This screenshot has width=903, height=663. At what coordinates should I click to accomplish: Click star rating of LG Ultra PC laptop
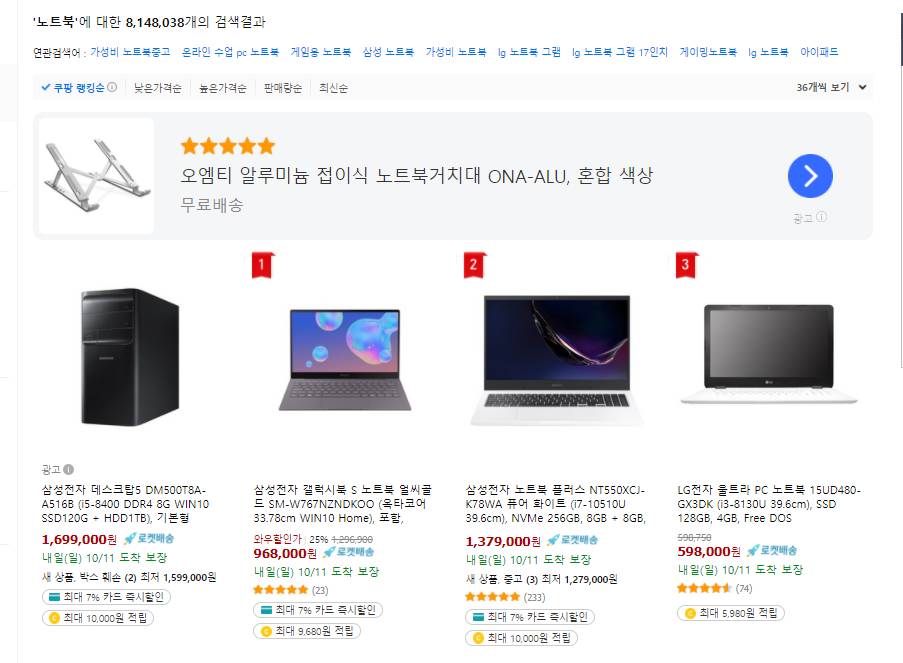704,588
